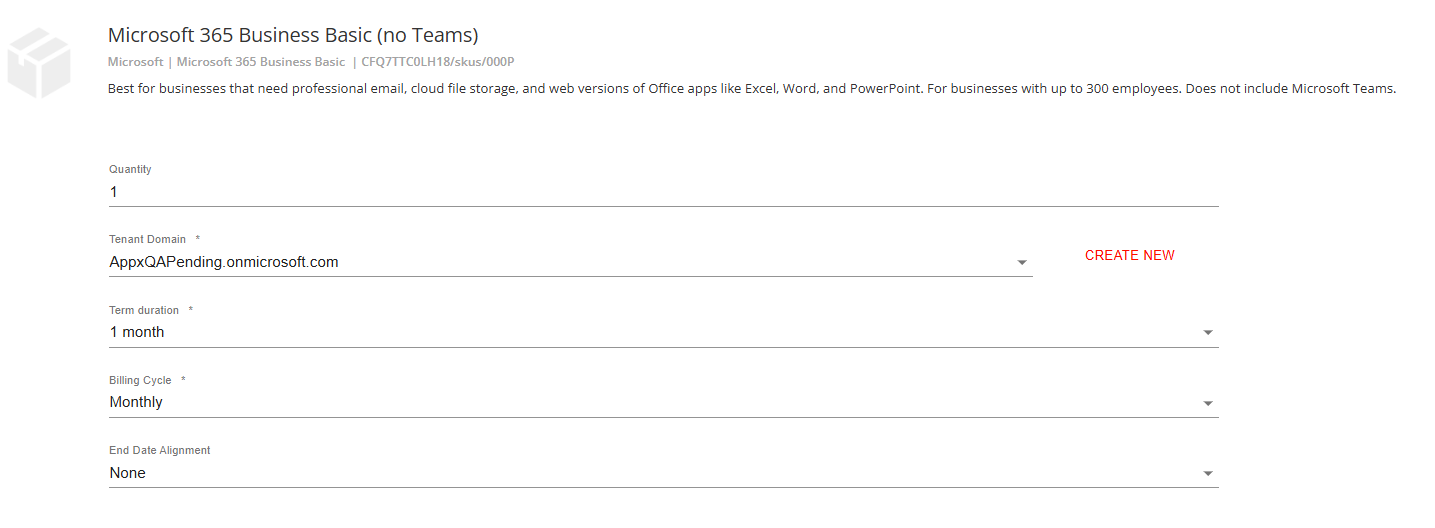Click Microsoft 365 Business Basic breadcrumb text
The width and height of the screenshot is (1435, 528).
click(261, 62)
